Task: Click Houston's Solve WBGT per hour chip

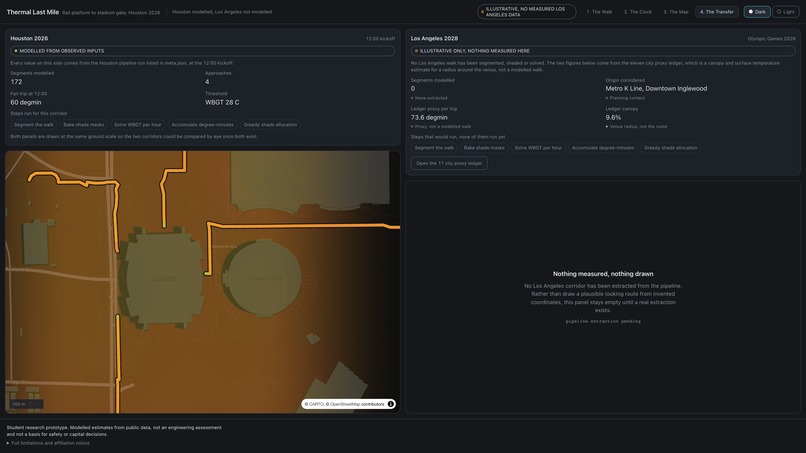Action: click(x=137, y=125)
